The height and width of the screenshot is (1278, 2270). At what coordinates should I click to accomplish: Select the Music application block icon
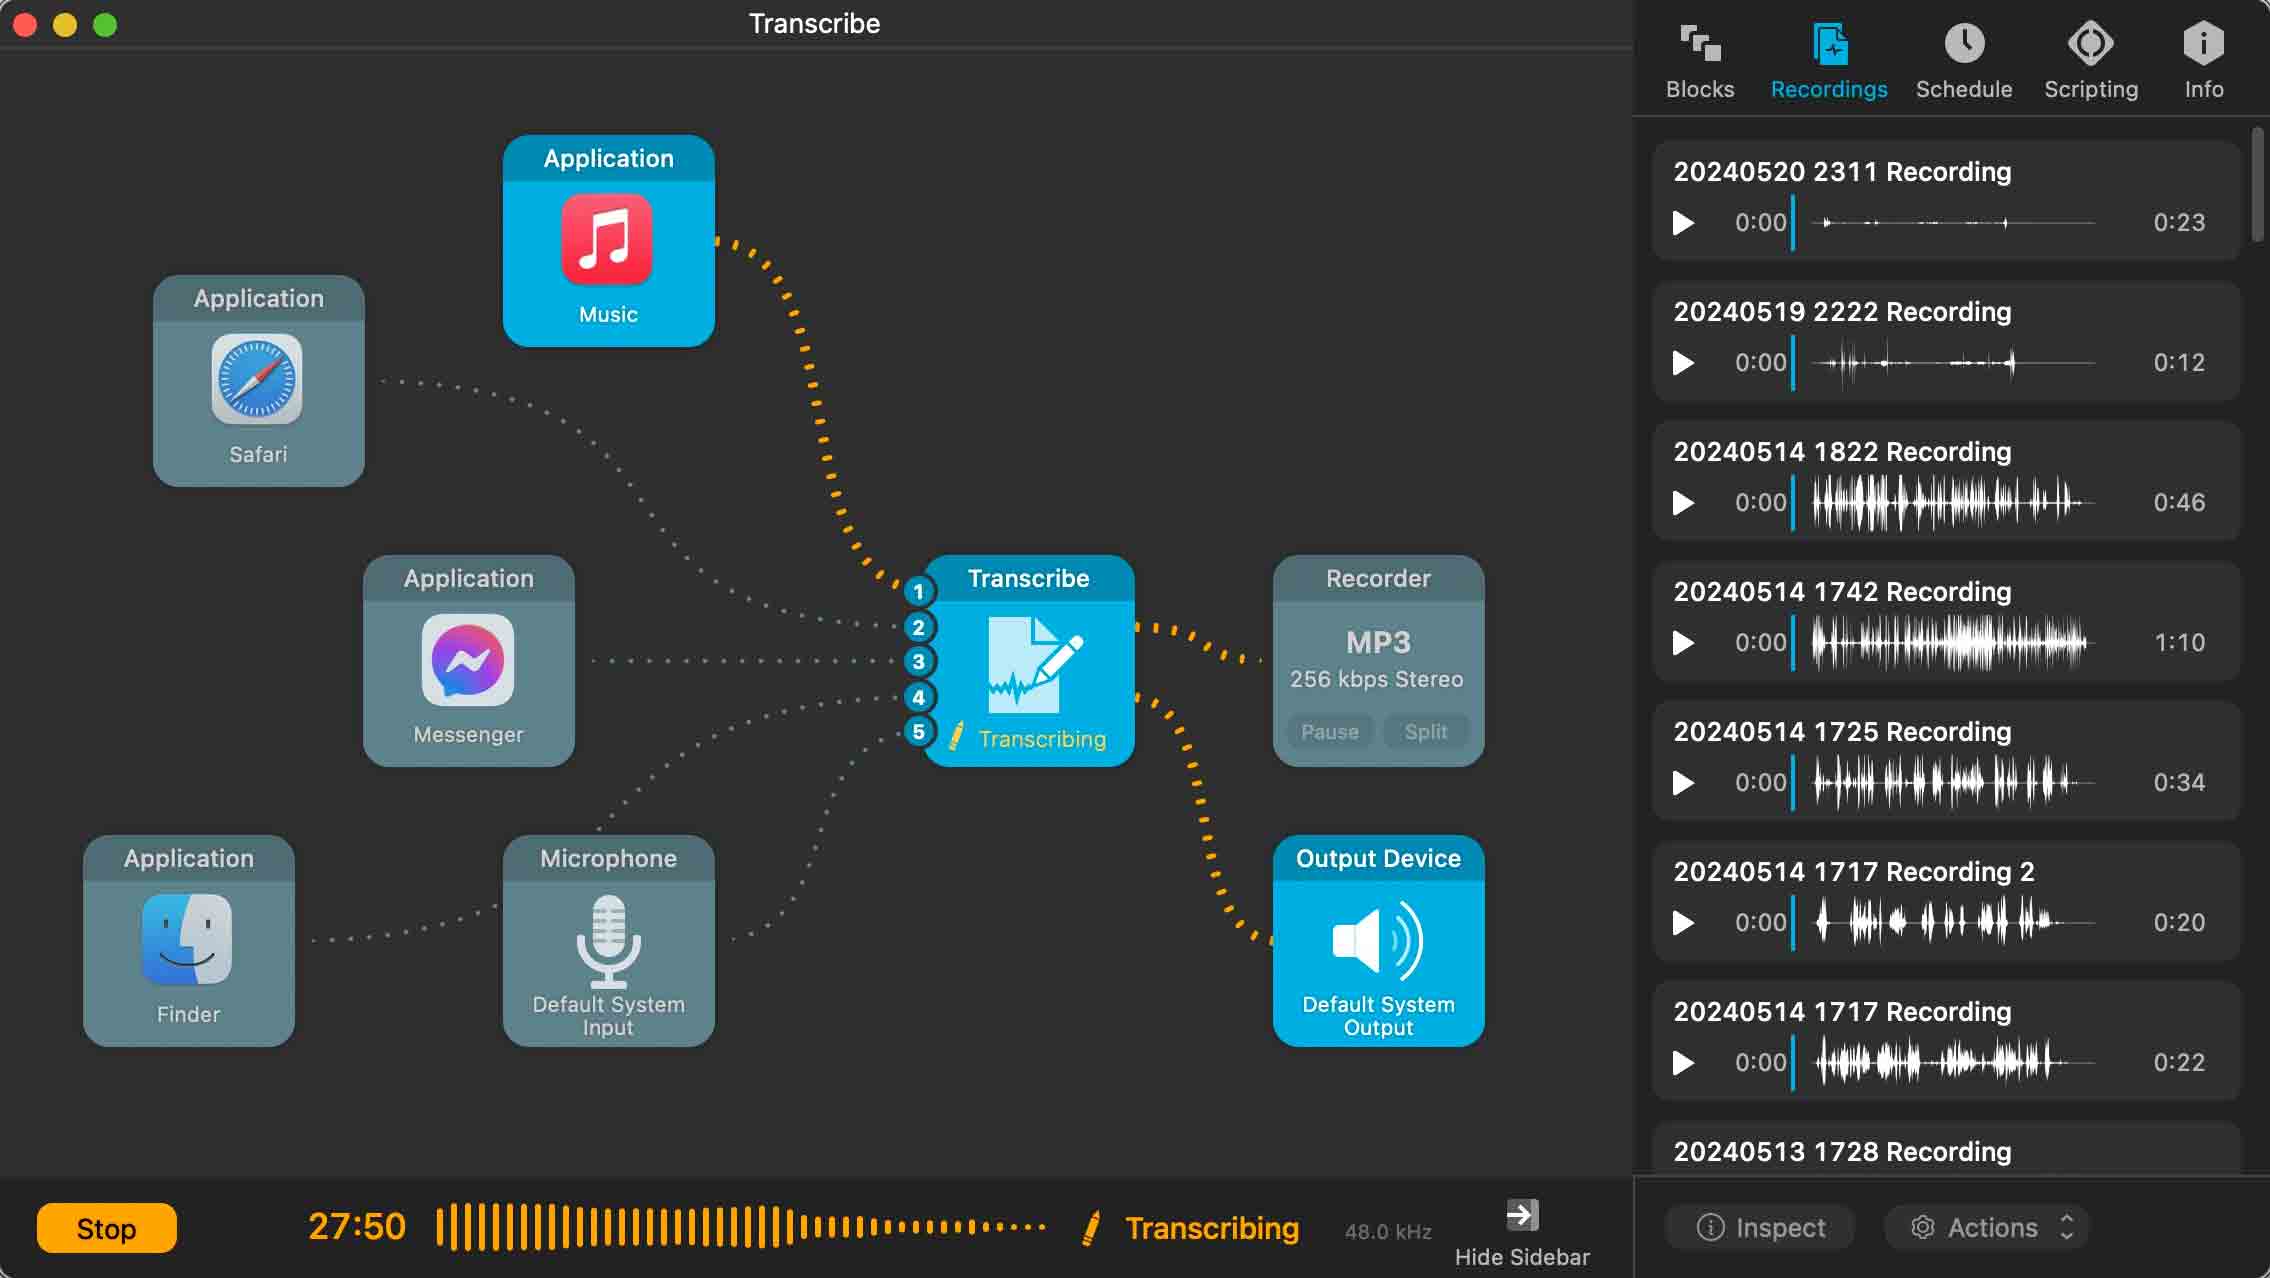(x=607, y=240)
